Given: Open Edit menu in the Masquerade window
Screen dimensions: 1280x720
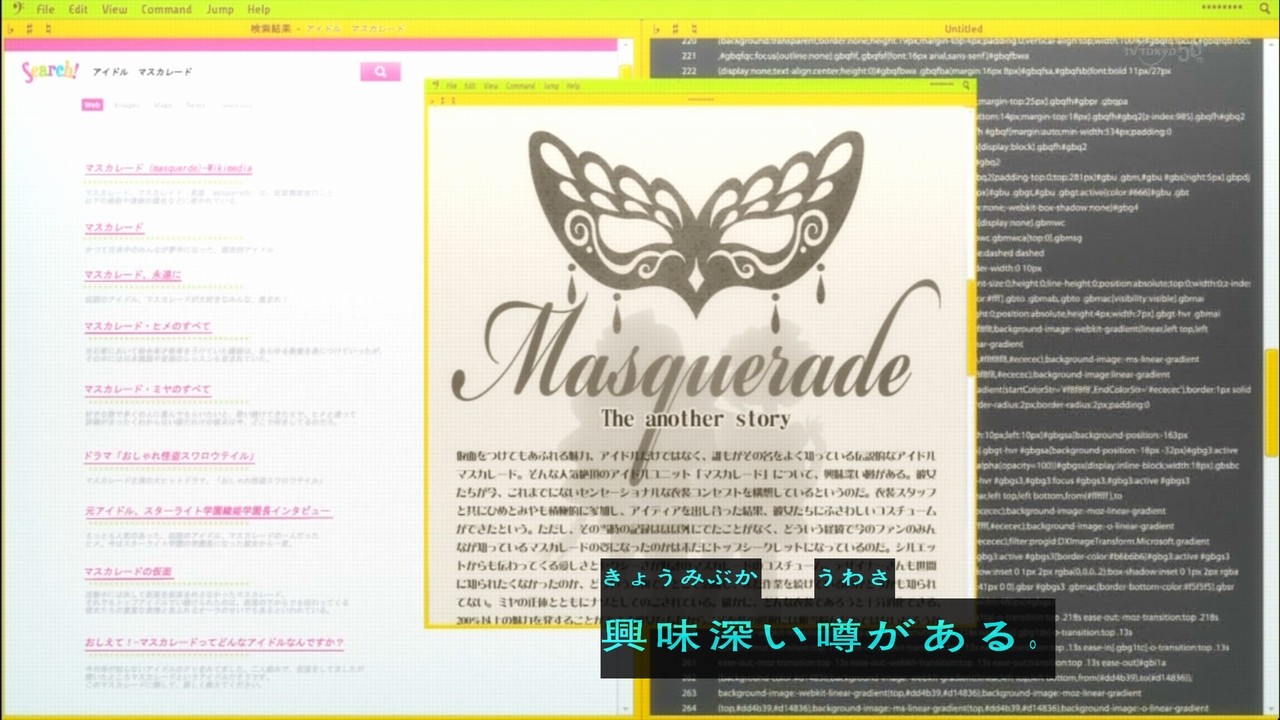Looking at the screenshot, I should pyautogui.click(x=470, y=86).
